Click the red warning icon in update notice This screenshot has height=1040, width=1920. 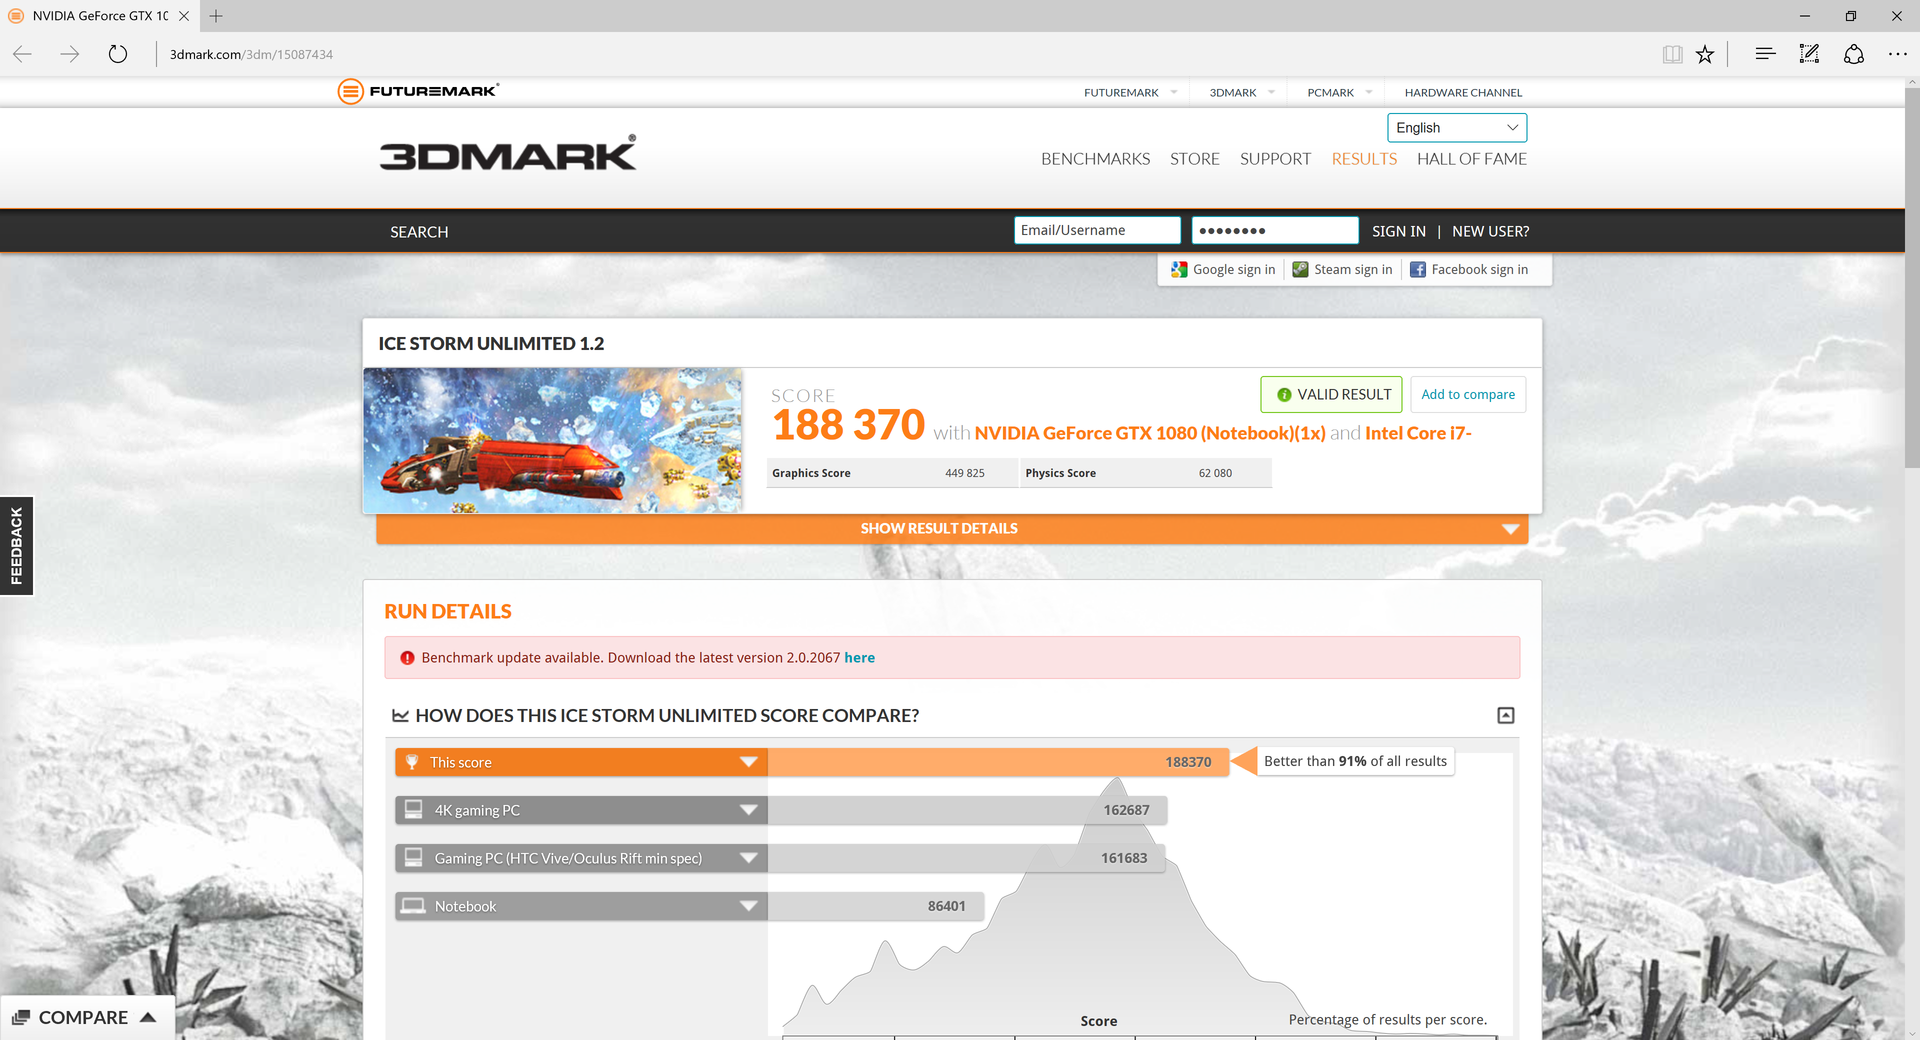pyautogui.click(x=407, y=658)
